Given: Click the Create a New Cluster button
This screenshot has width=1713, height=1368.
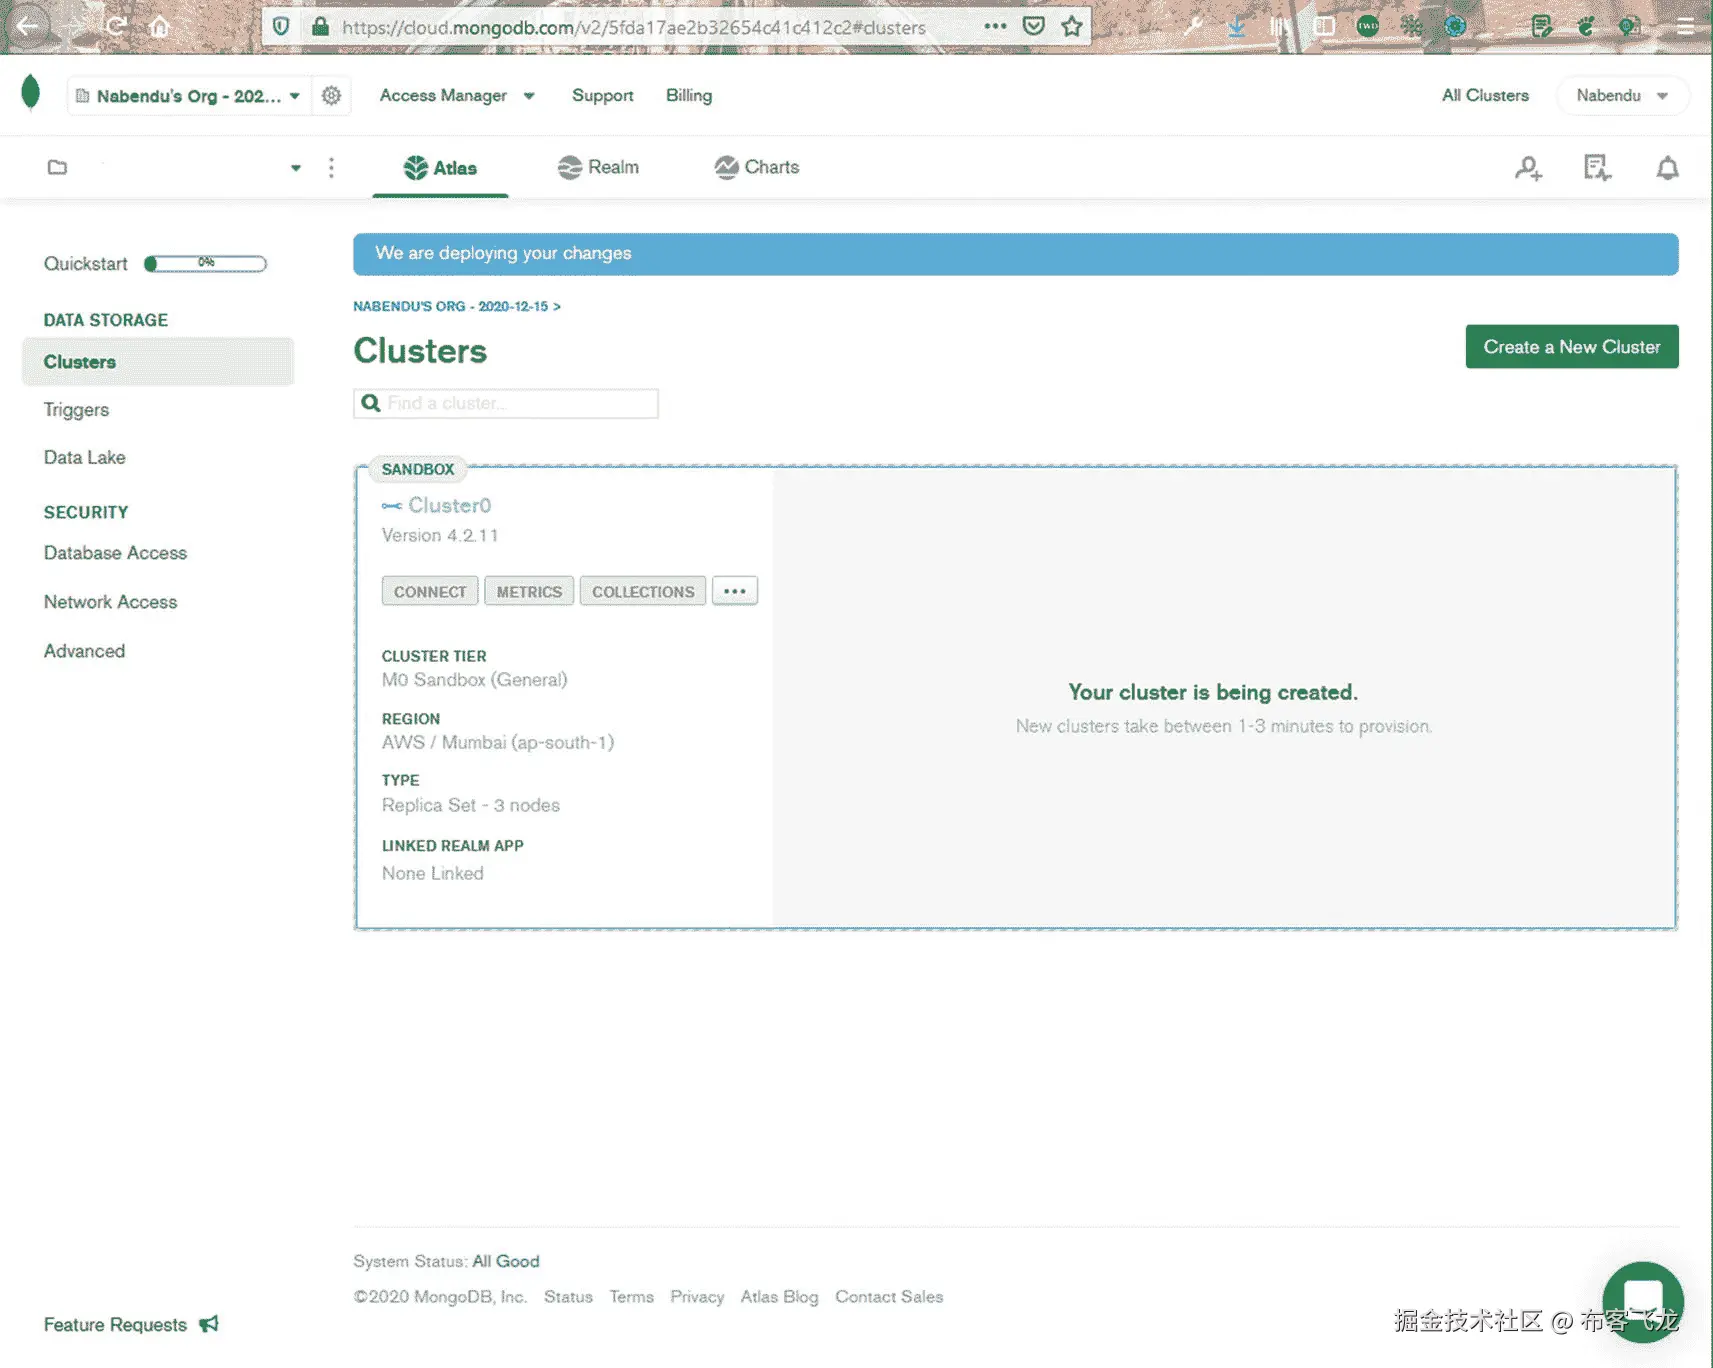Looking at the screenshot, I should [1572, 347].
